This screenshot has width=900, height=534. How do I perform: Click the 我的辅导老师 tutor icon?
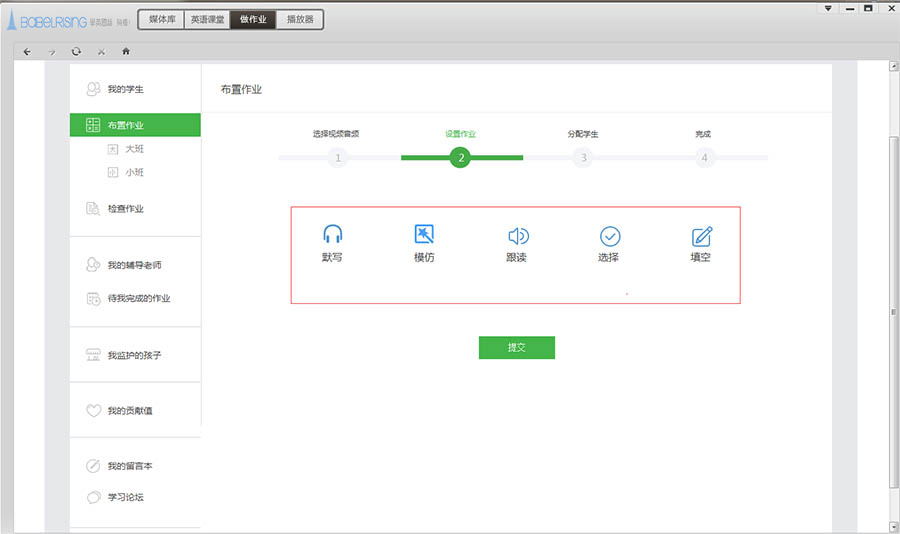pos(93,265)
